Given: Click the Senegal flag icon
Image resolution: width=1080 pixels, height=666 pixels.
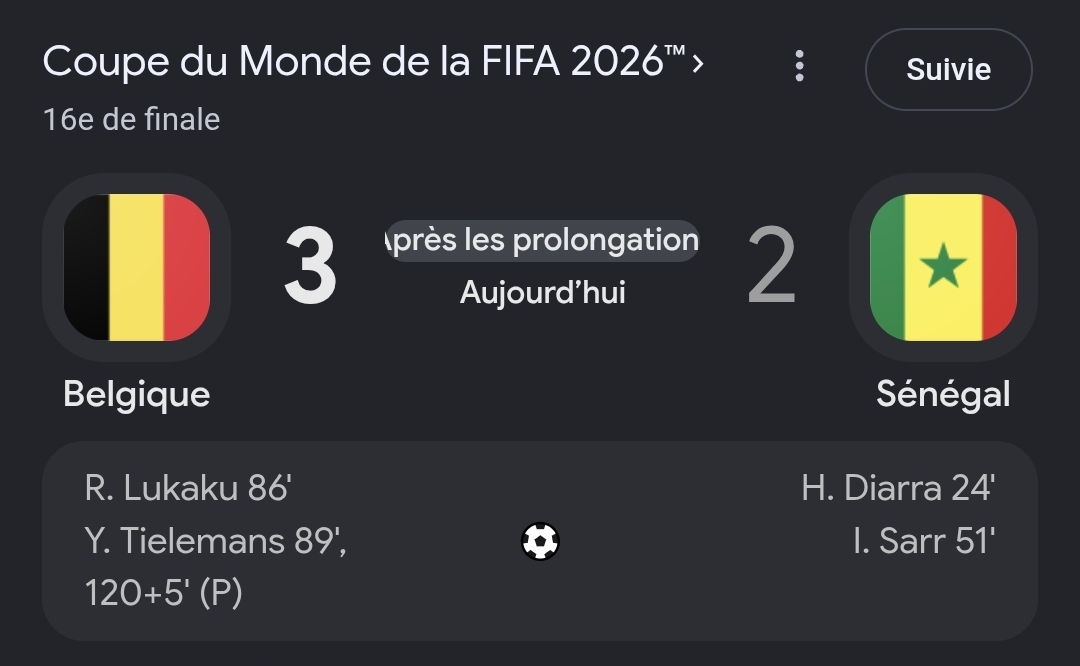Looking at the screenshot, I should click(943, 267).
